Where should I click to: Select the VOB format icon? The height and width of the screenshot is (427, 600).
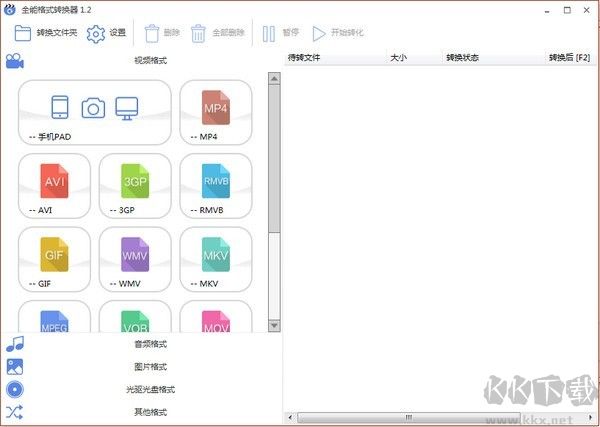pos(135,321)
